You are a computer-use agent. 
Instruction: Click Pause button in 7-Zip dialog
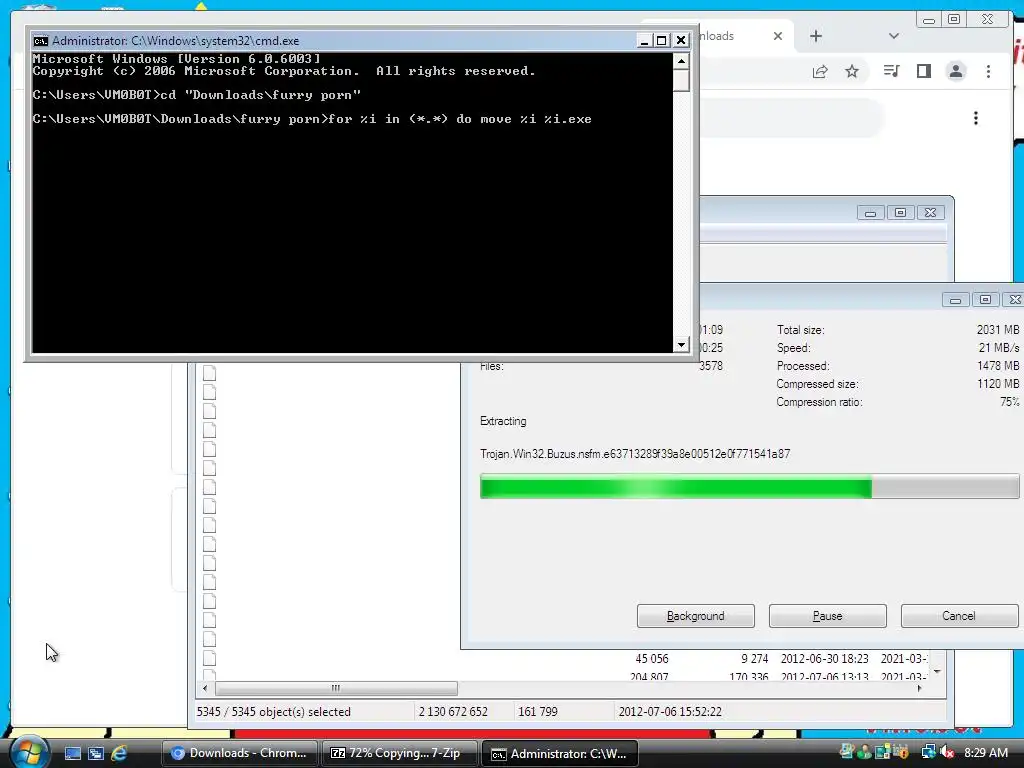click(827, 616)
